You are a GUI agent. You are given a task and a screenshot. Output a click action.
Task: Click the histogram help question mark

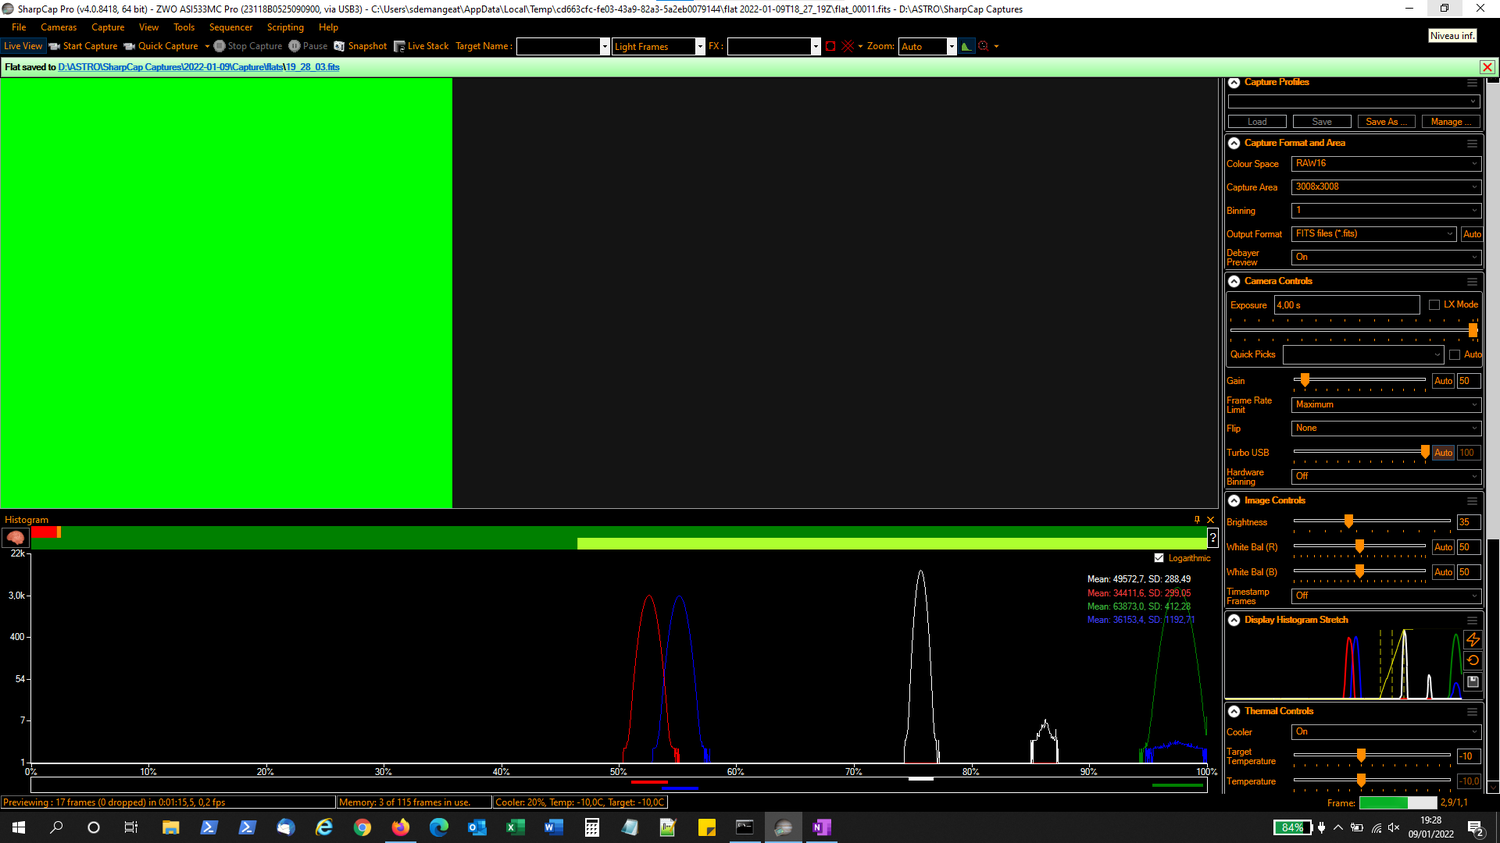click(x=1213, y=538)
